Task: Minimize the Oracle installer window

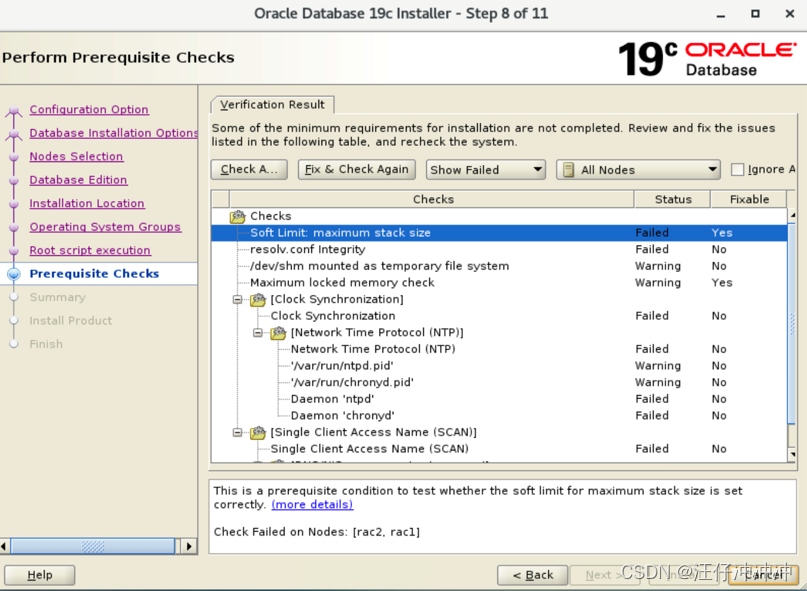Action: pyautogui.click(x=721, y=14)
